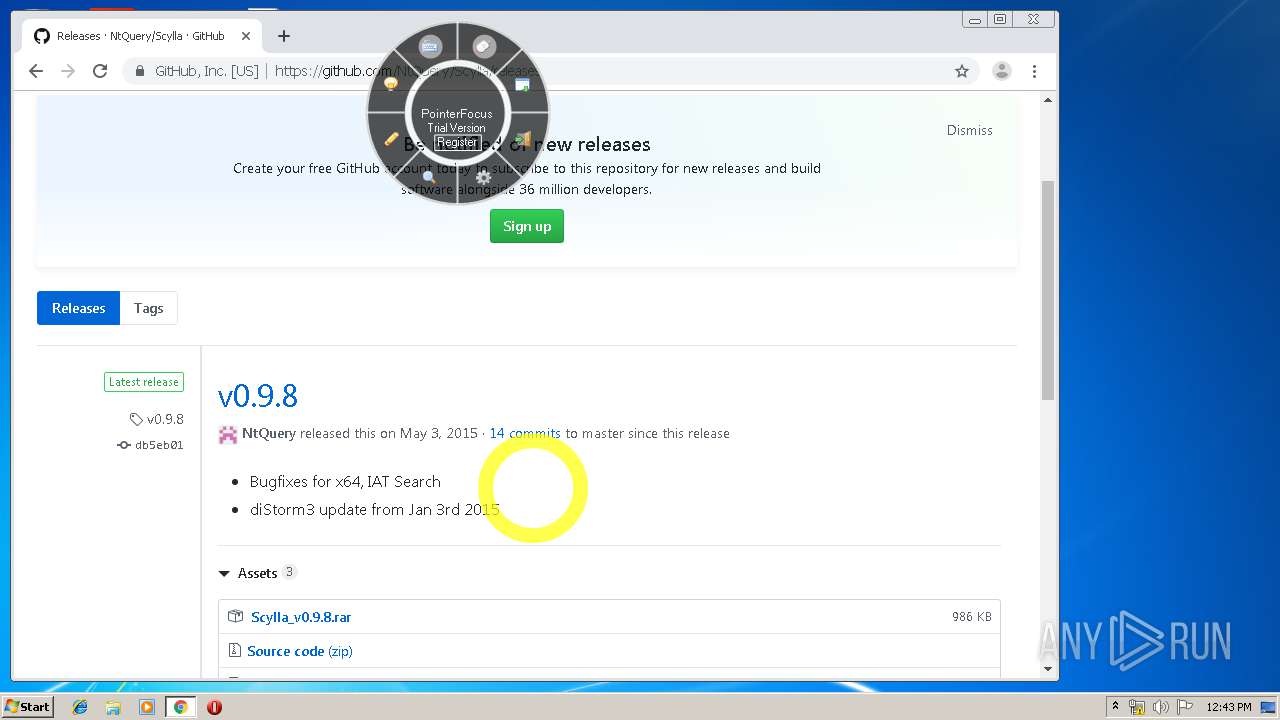Viewport: 1280px width, 720px height.
Task: Click the network tray icon
Action: coord(1137,707)
